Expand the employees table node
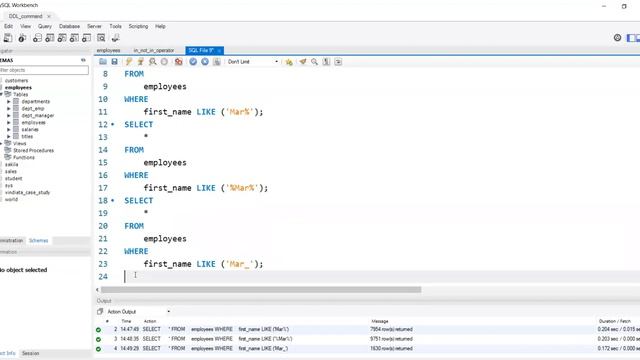This screenshot has width=640, height=360. (x=9, y=122)
